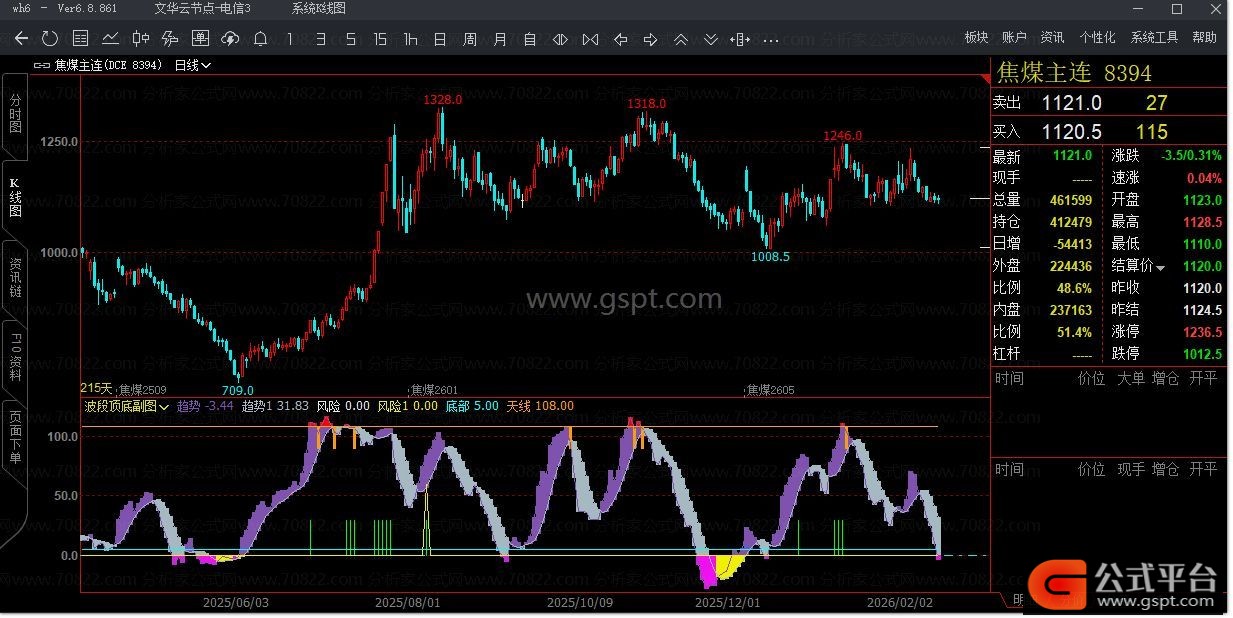Click the refresh icon in the toolbar

50,39
